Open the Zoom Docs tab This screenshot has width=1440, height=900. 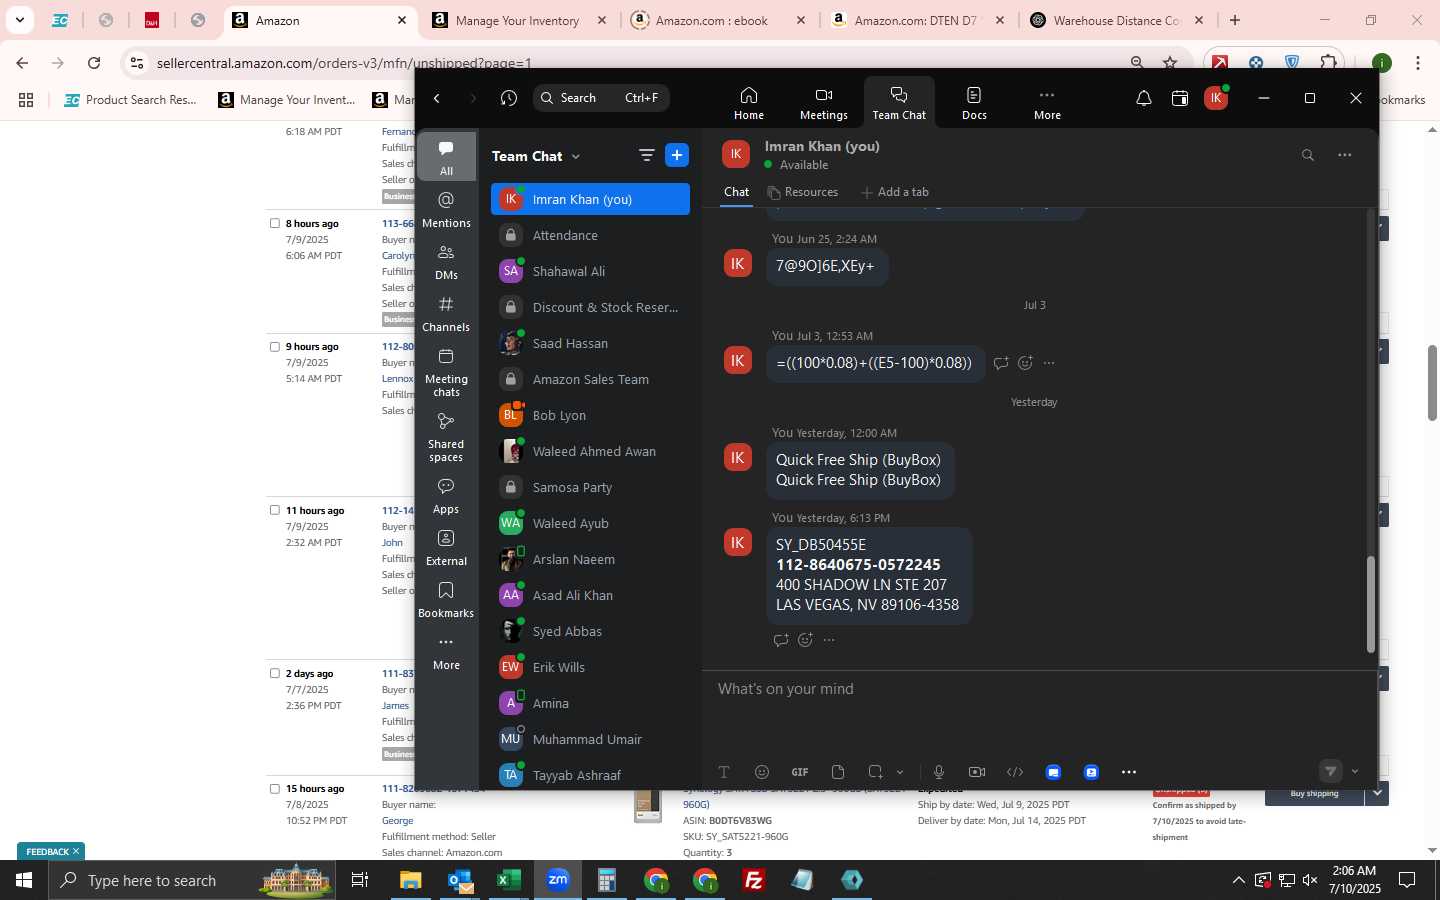(x=974, y=103)
